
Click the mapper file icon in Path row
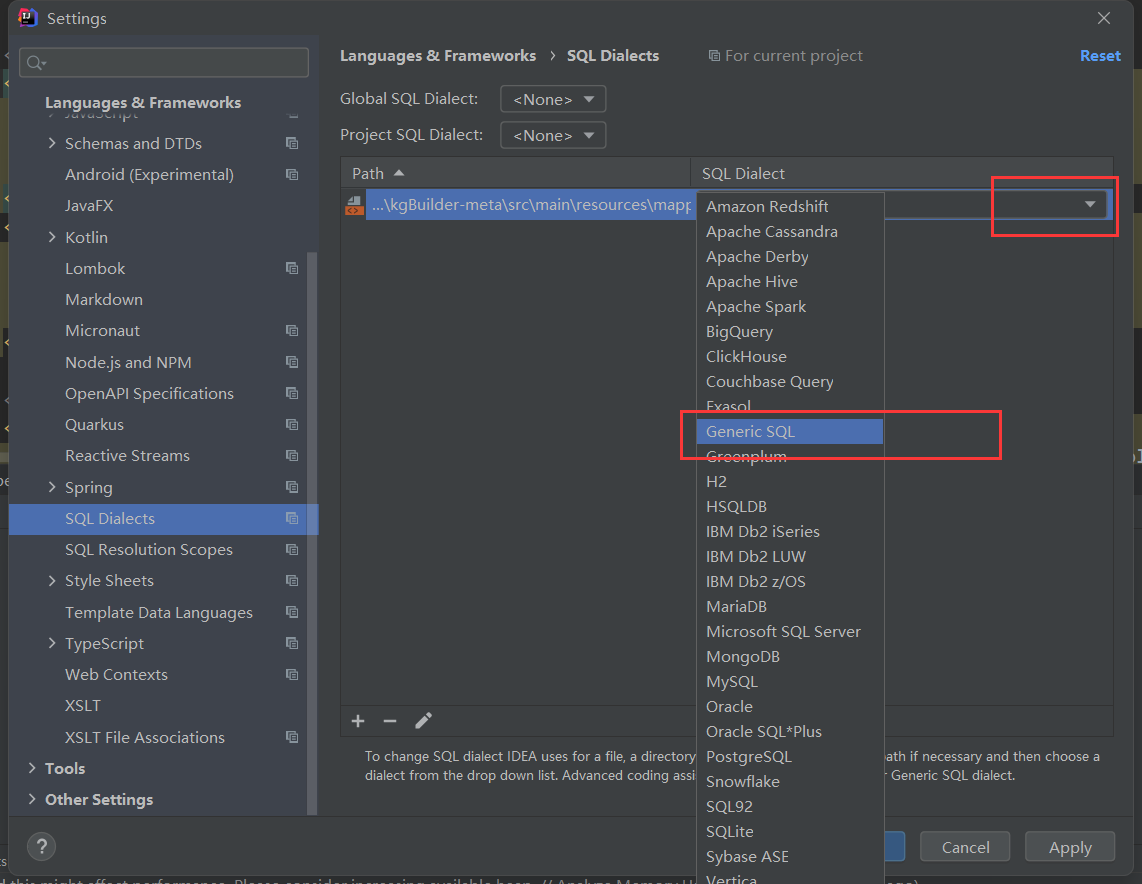point(354,205)
